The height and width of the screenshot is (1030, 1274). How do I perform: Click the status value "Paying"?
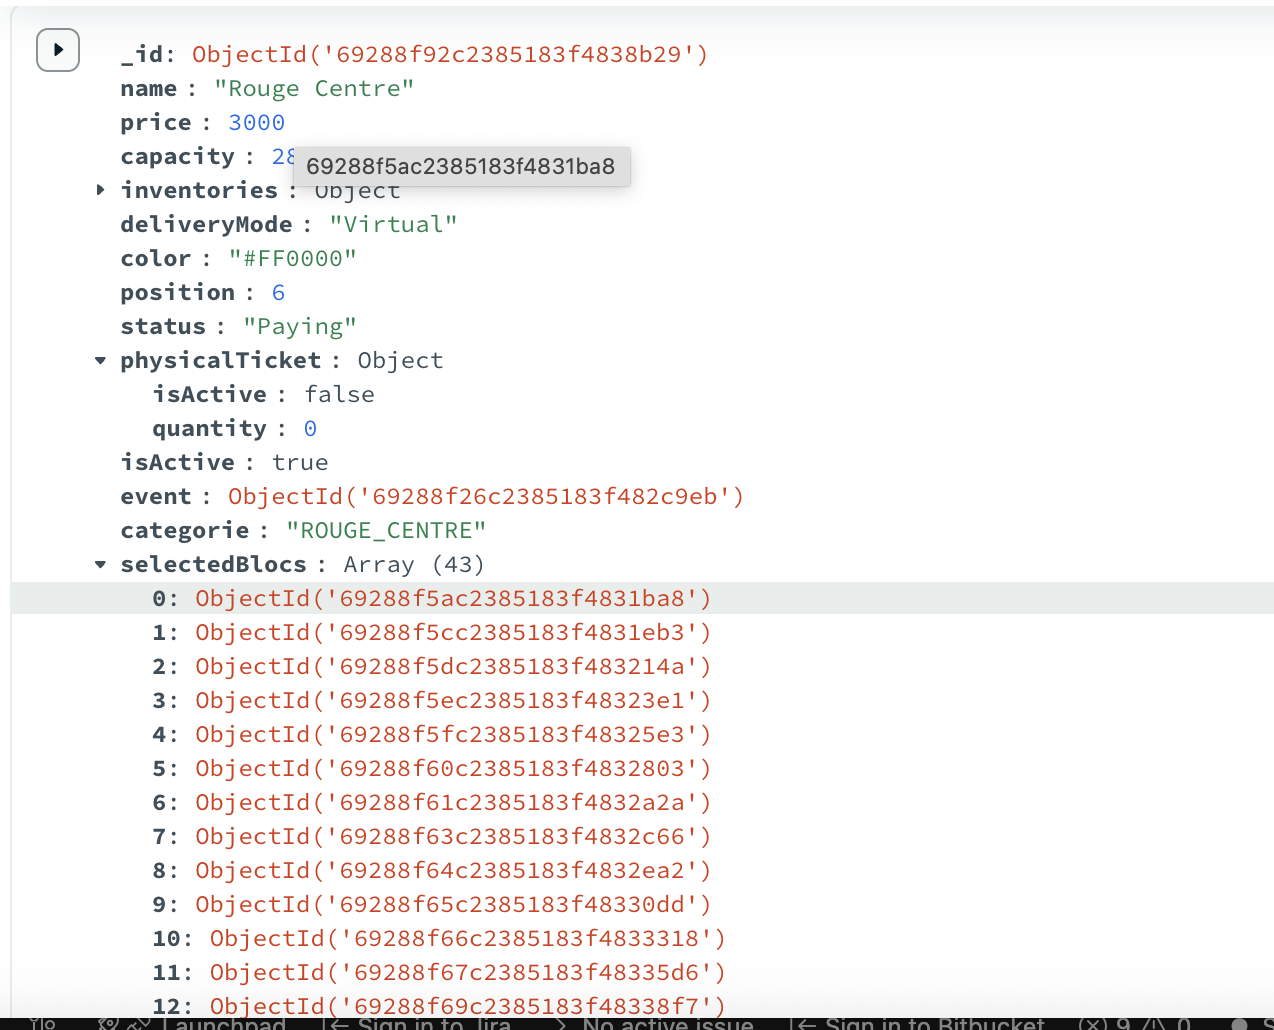(300, 327)
